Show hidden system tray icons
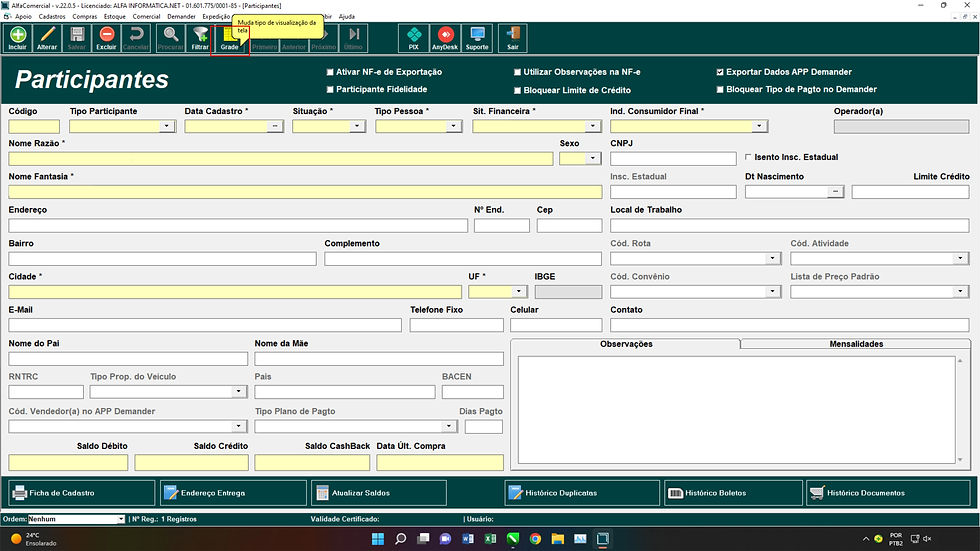Viewport: 980px width, 551px height. tap(866, 539)
